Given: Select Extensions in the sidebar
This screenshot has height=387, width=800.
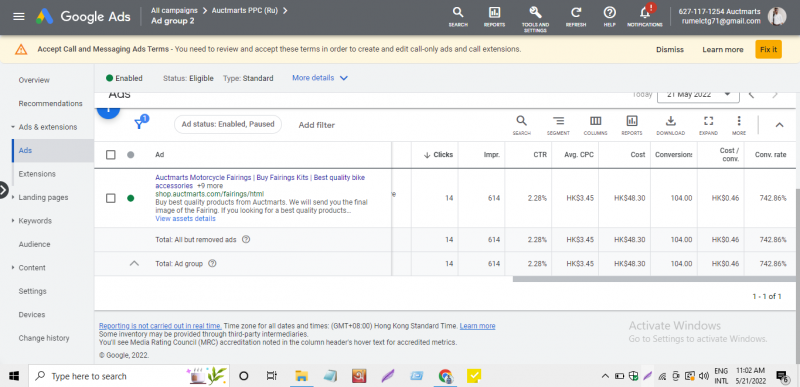Looking at the screenshot, I should pyautogui.click(x=37, y=174).
